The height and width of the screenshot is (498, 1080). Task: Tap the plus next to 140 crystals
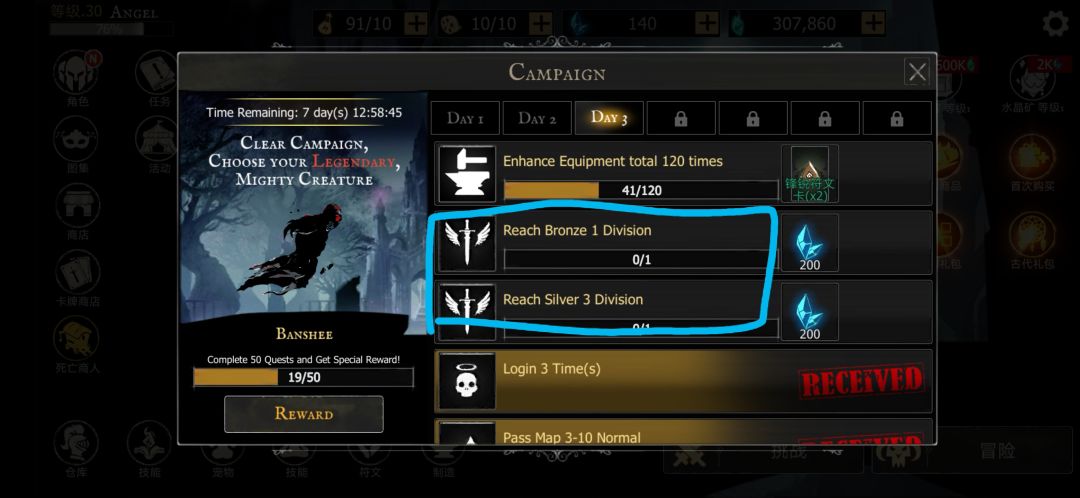(x=707, y=23)
